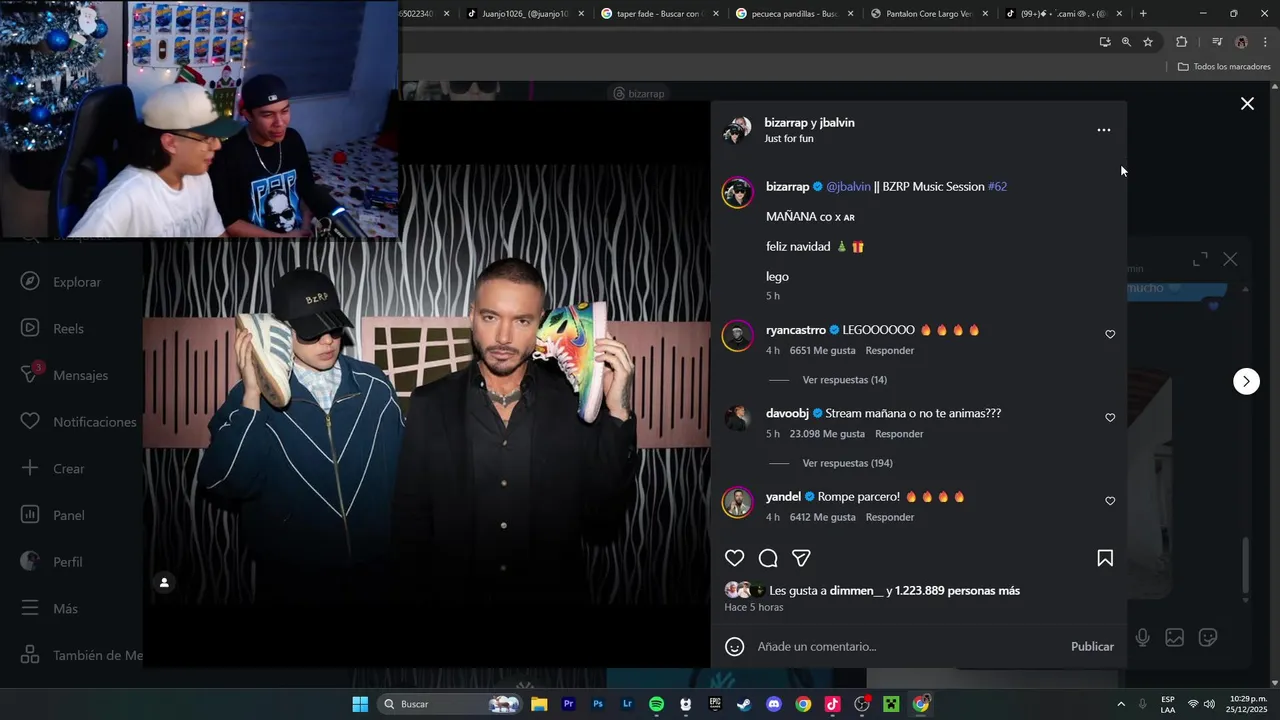Show davoobj's 23.098 likes
This screenshot has width=1280, height=720.
coord(827,434)
